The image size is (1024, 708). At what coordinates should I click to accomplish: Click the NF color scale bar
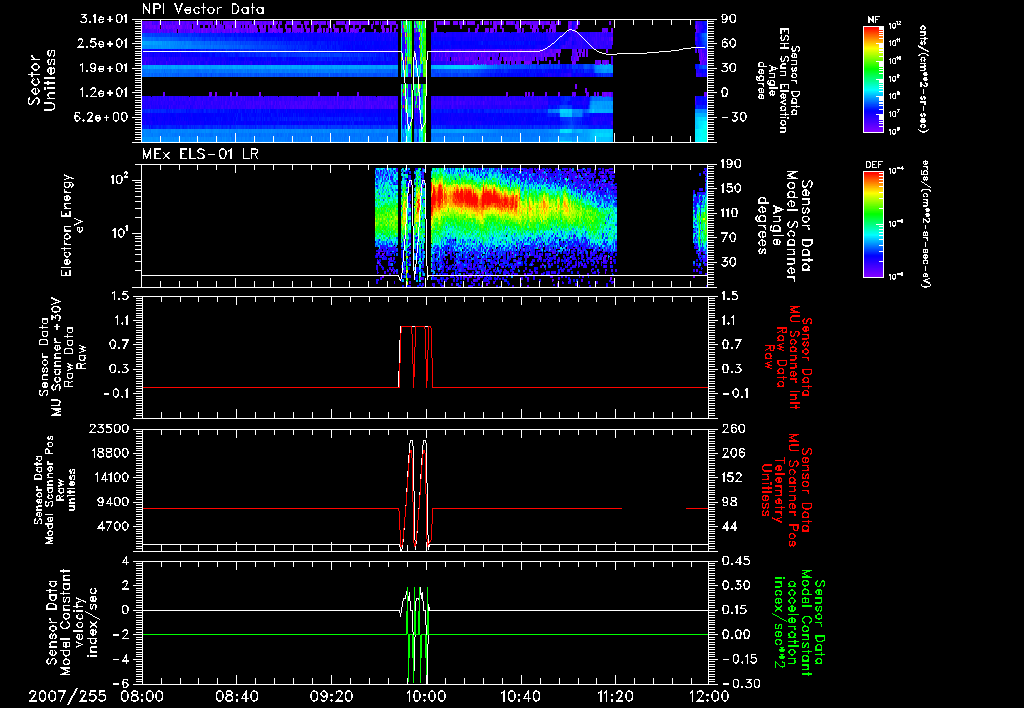pyautogui.click(x=873, y=78)
